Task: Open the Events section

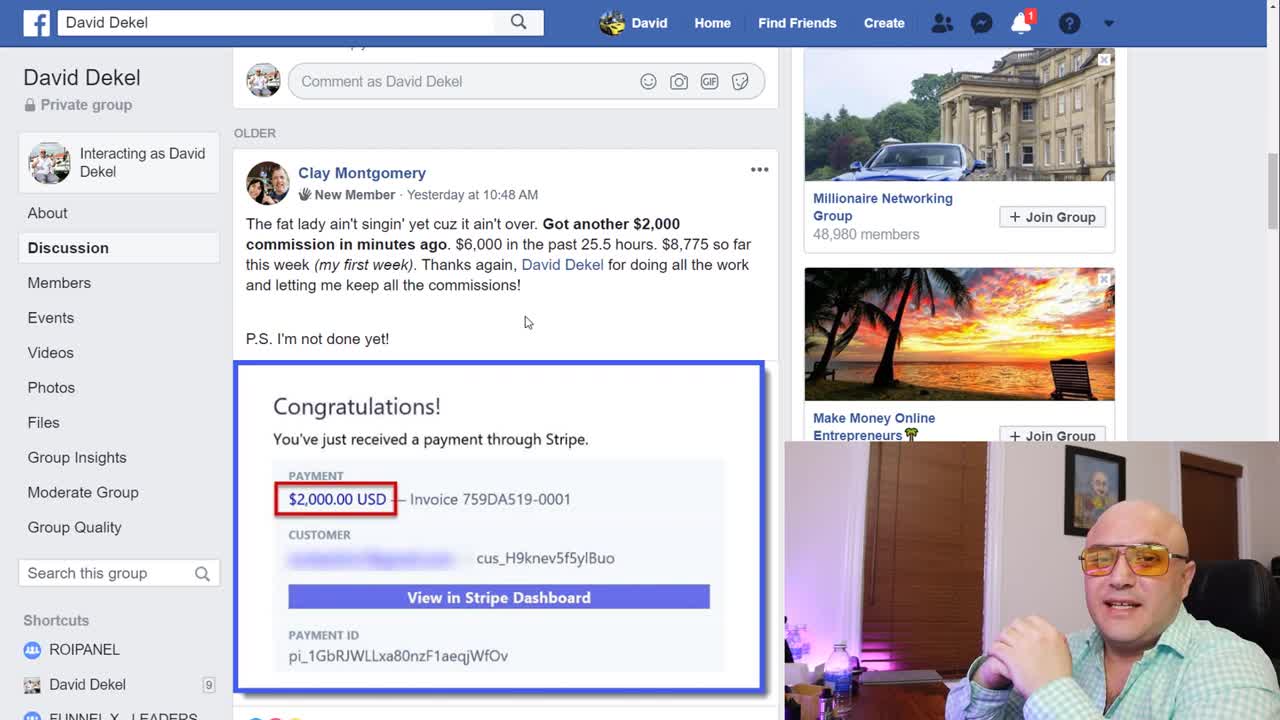Action: (x=50, y=318)
